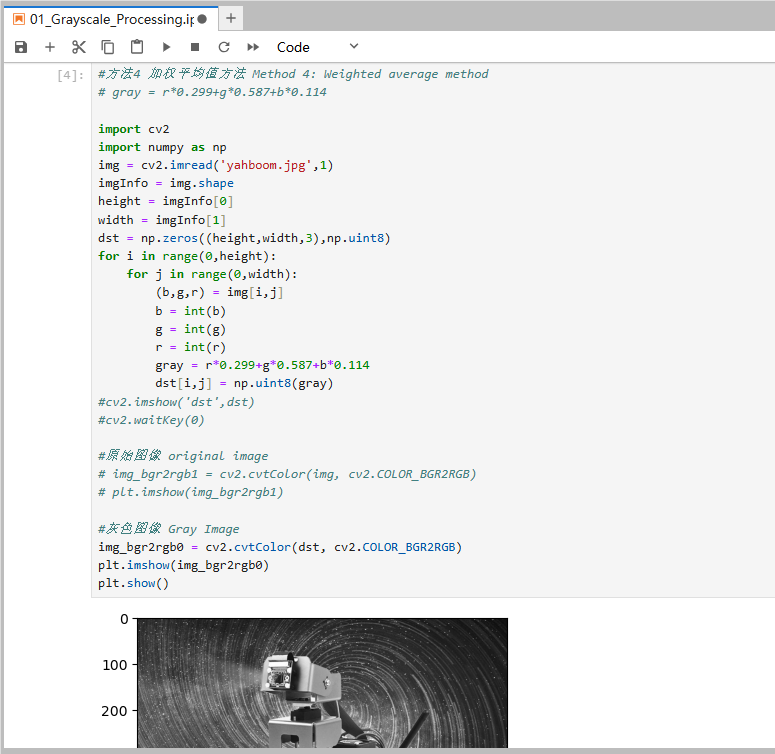The height and width of the screenshot is (754, 775).
Task: Click the 'plt.imshow(img_bgr2rgb0)' line
Action: click(183, 565)
